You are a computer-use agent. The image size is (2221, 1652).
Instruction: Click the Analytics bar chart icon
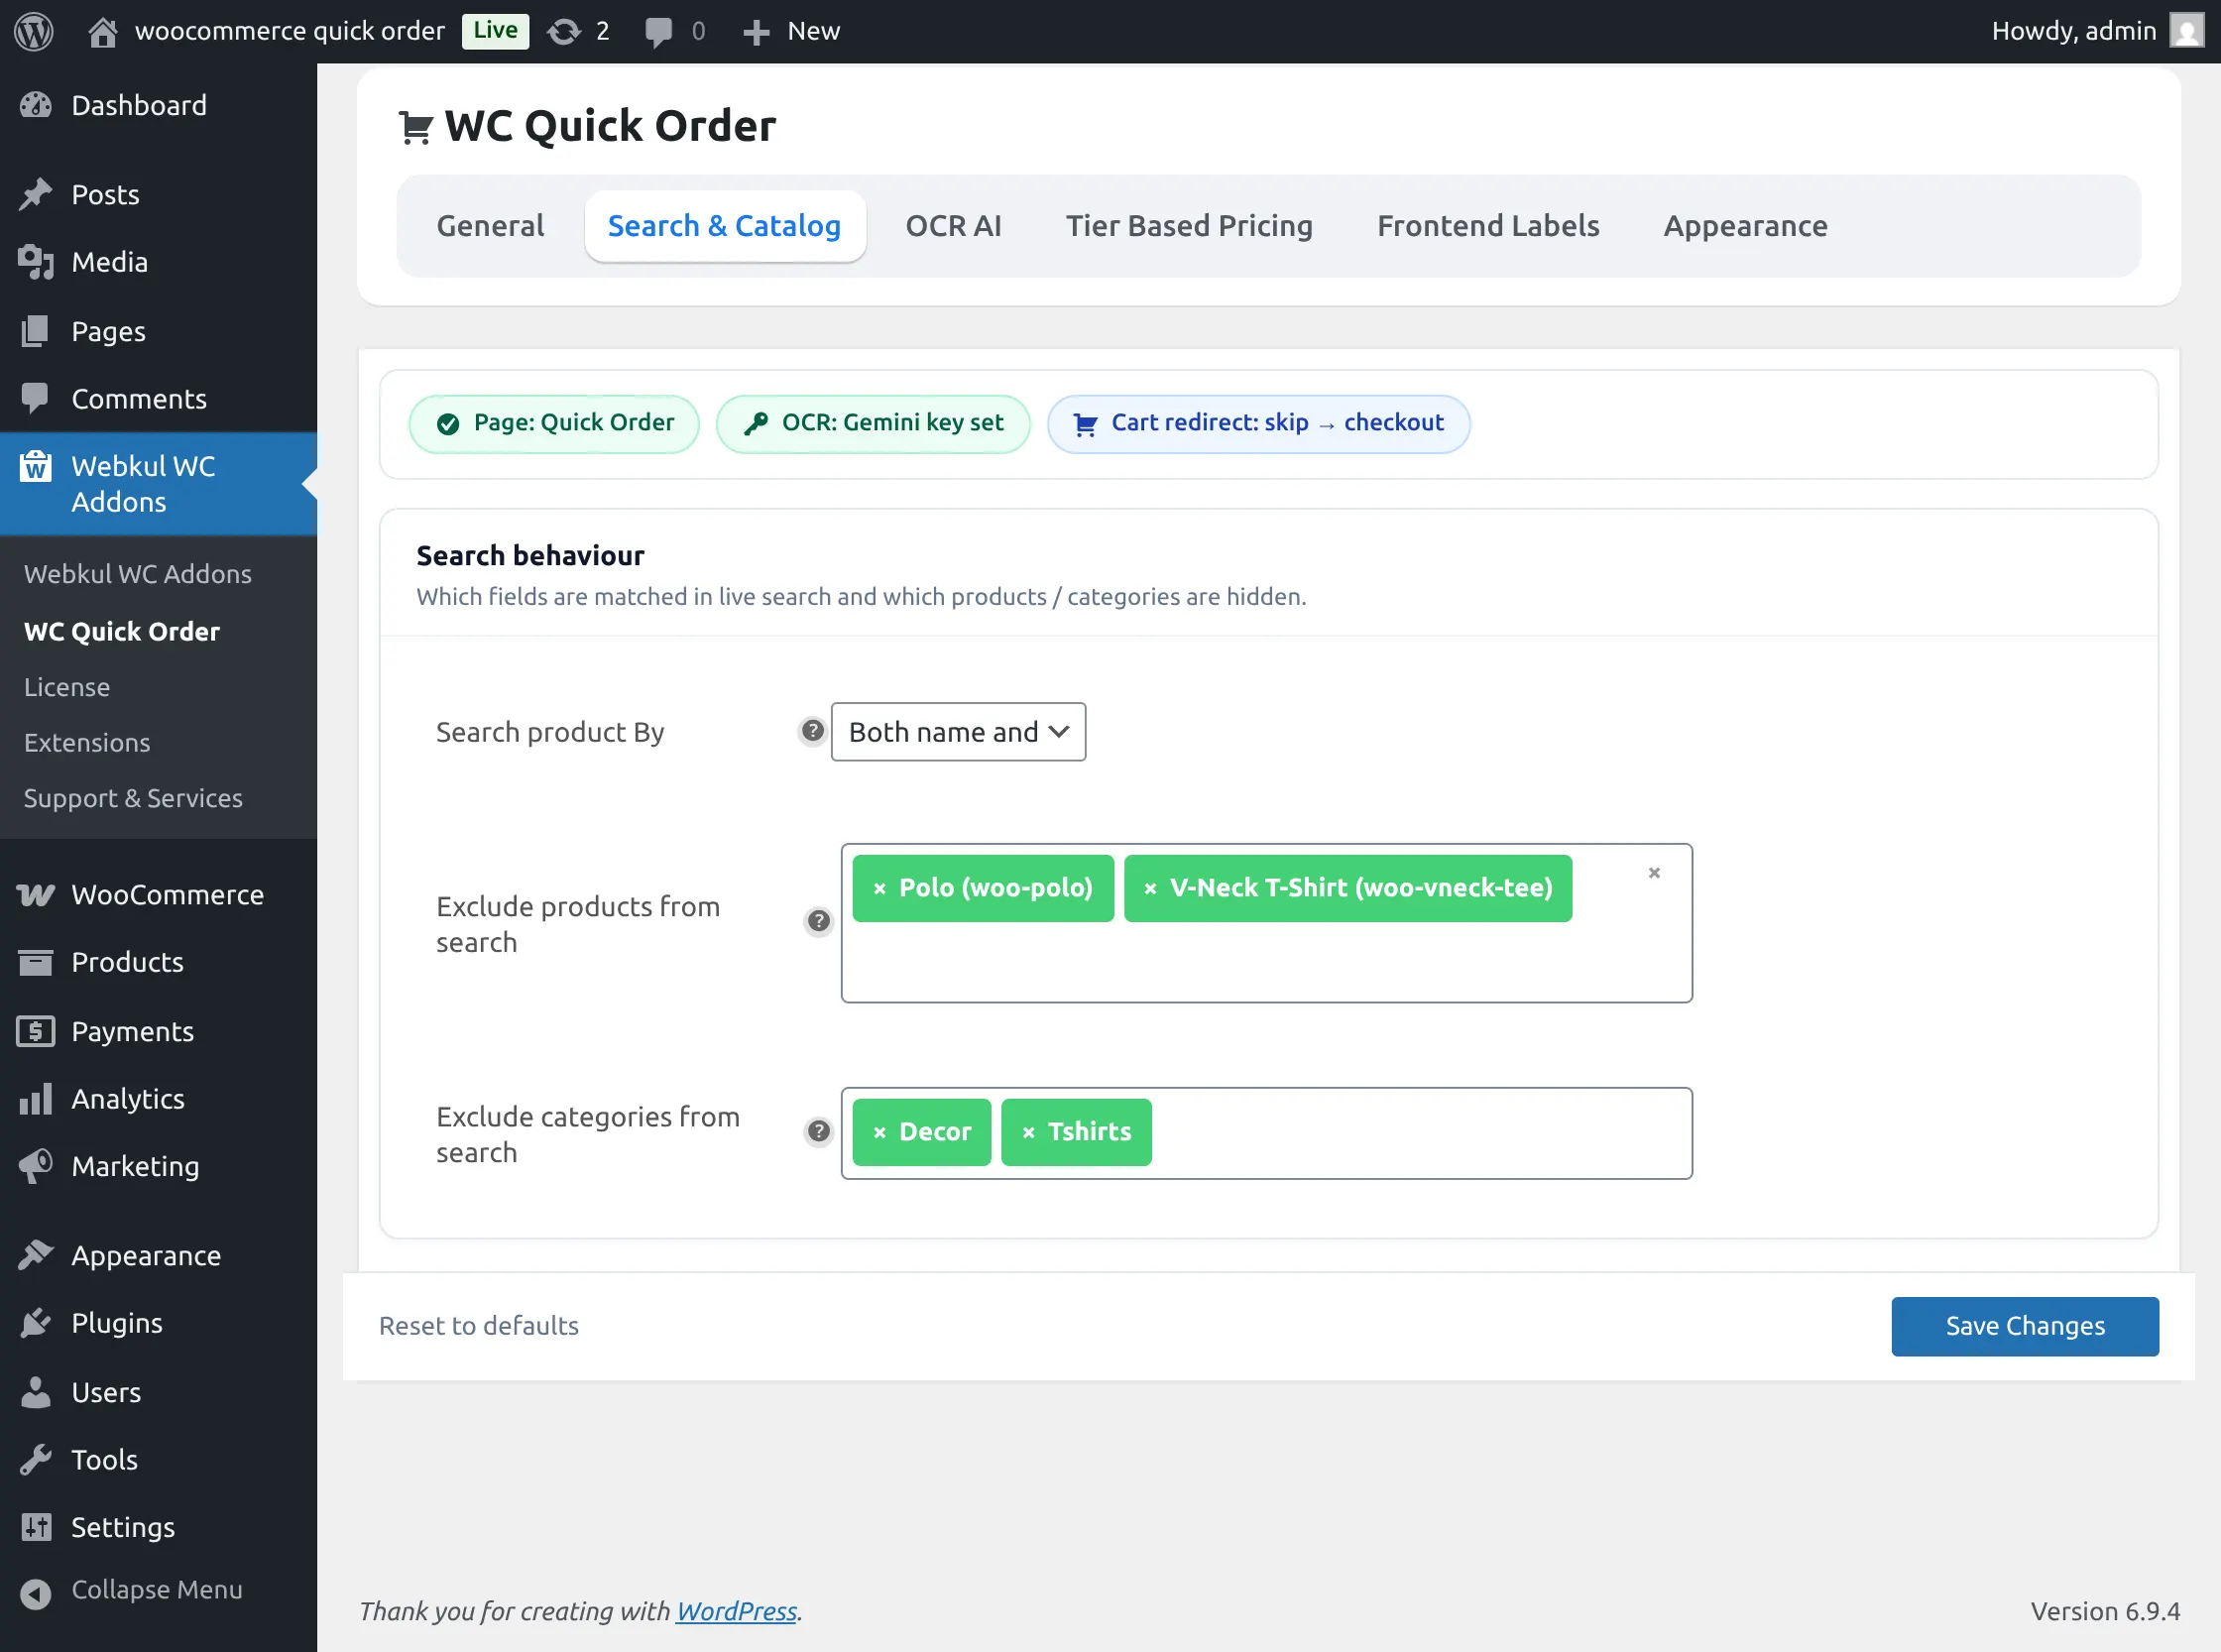coord(36,1099)
